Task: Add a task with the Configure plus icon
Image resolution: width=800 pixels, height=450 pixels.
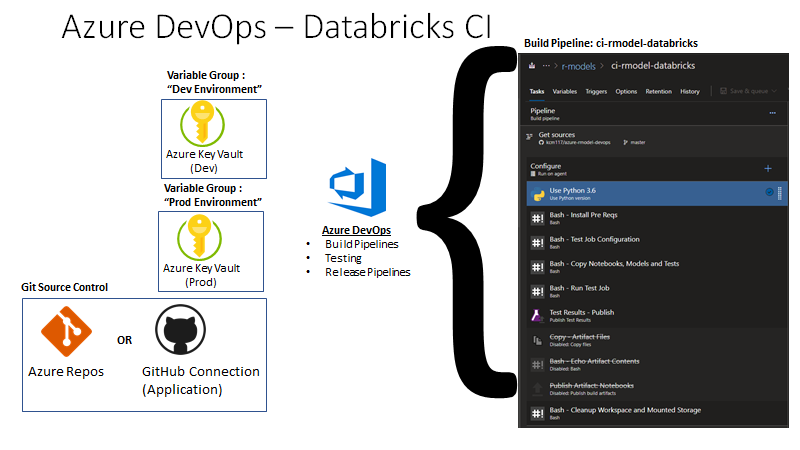Action: (768, 168)
